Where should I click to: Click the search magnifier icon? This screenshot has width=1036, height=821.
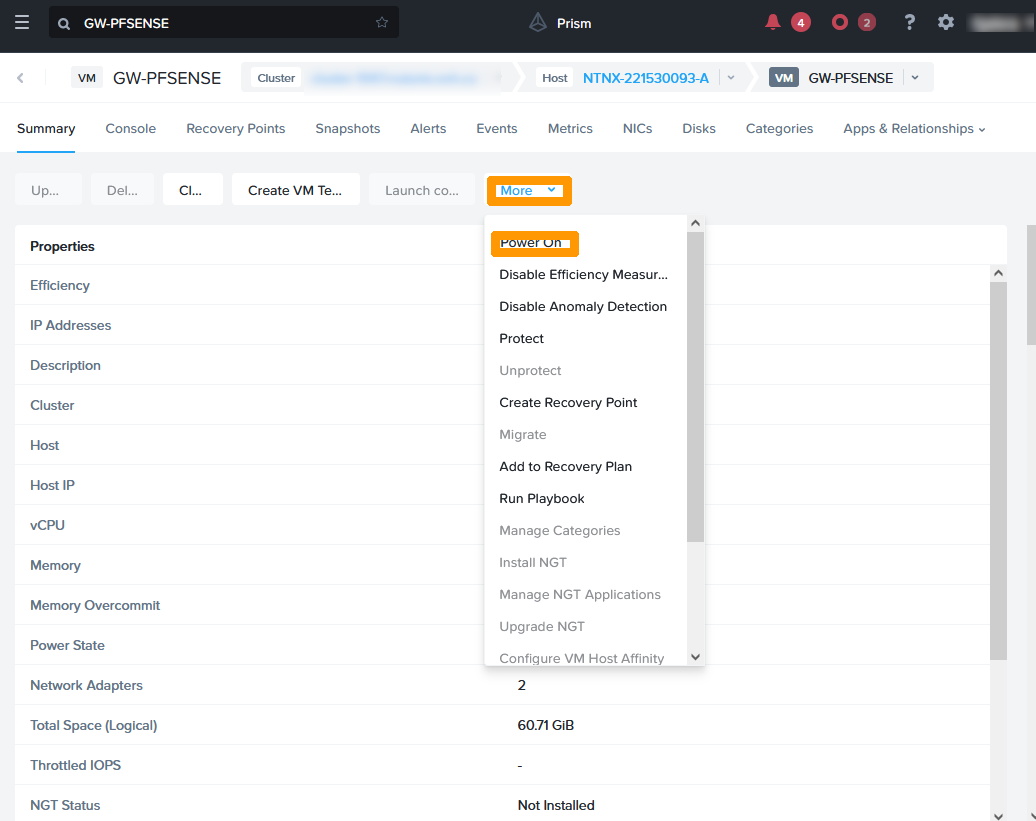(x=64, y=23)
